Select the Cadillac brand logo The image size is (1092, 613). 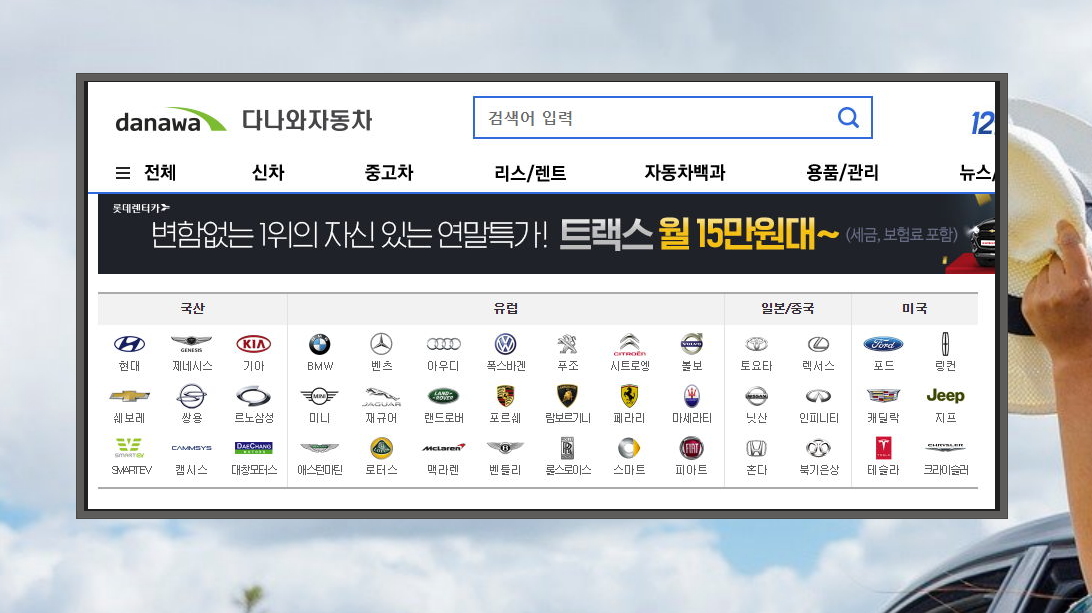883,396
